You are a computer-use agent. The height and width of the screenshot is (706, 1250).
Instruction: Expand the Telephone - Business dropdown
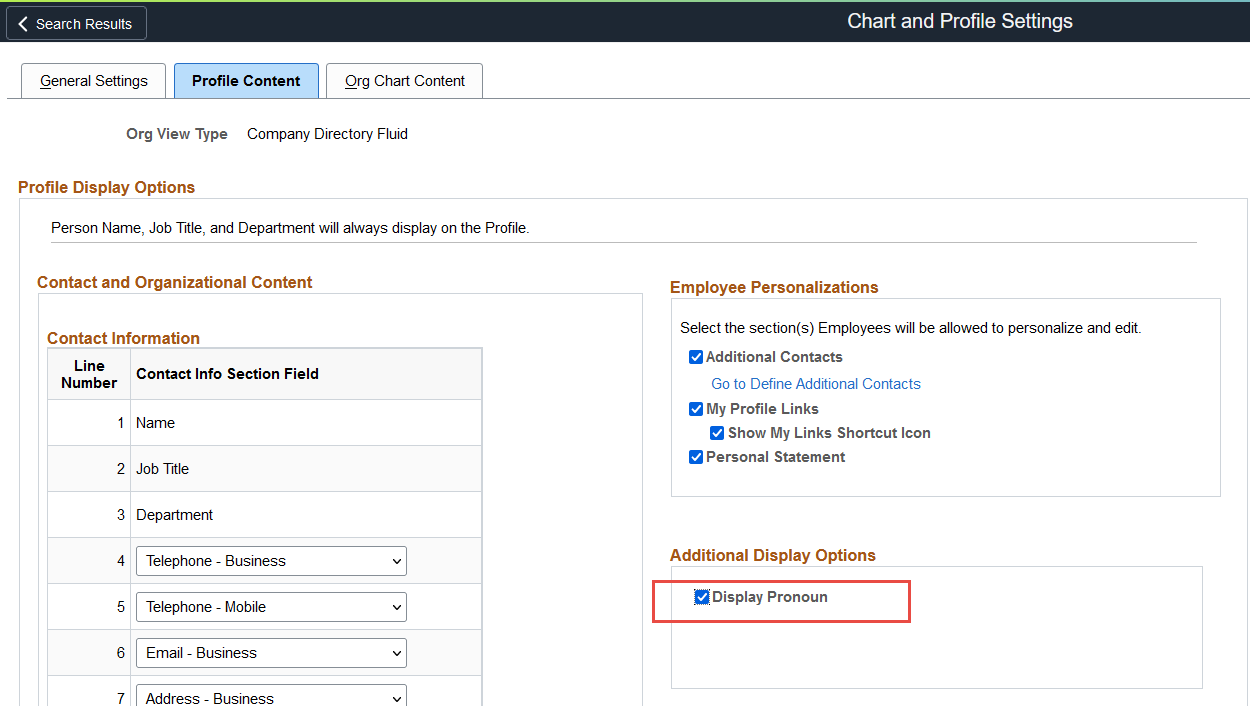pyautogui.click(x=271, y=561)
